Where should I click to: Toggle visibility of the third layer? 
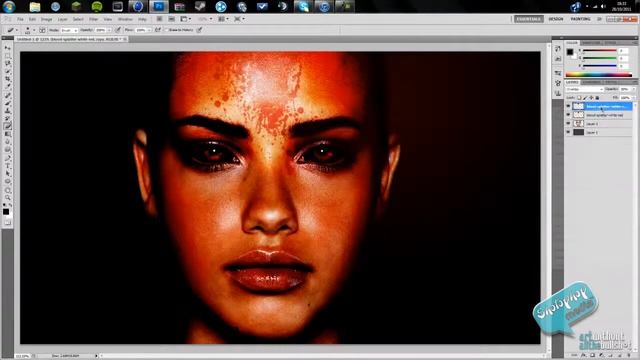pyautogui.click(x=568, y=124)
